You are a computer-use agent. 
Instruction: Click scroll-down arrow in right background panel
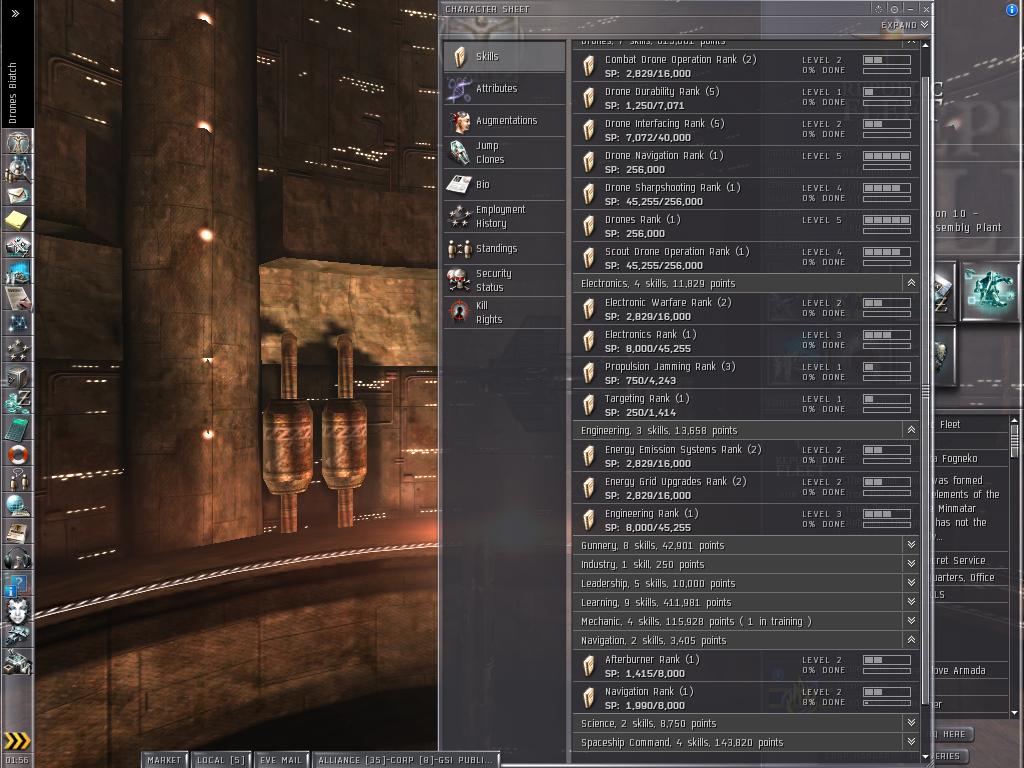pyautogui.click(x=1014, y=713)
